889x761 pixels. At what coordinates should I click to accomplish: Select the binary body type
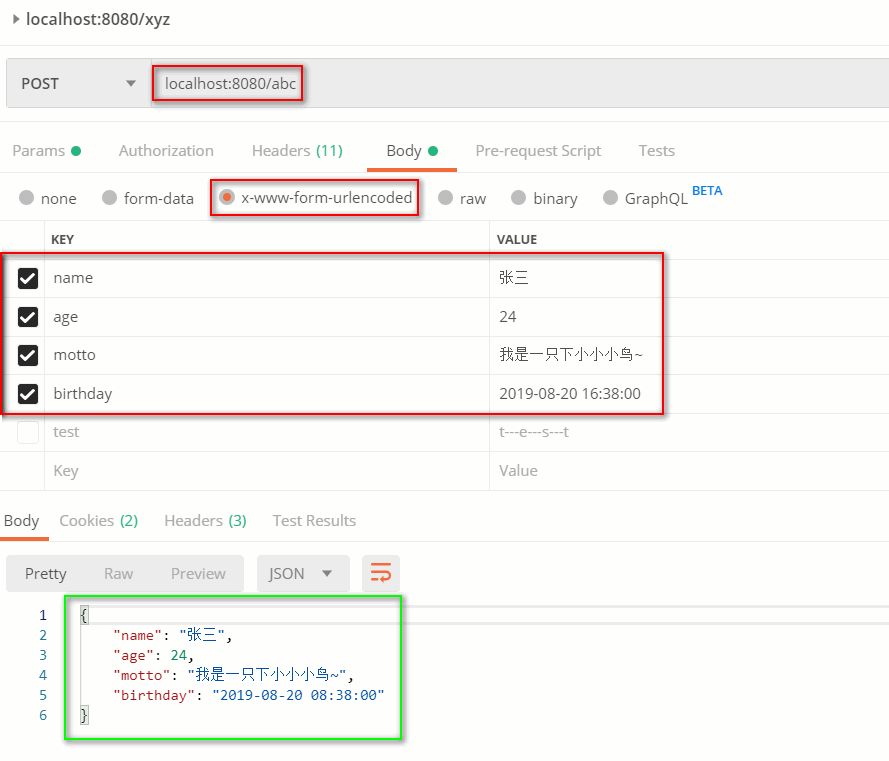[544, 198]
